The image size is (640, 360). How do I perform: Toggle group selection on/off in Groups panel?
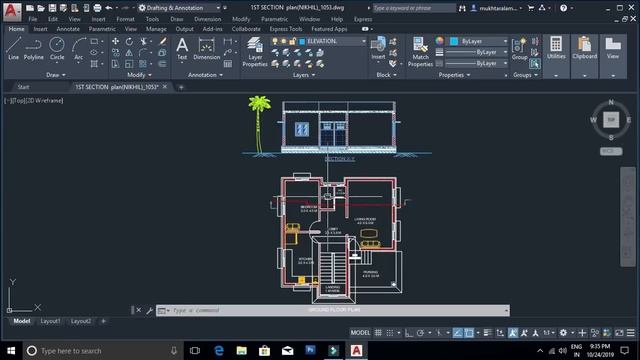click(535, 64)
